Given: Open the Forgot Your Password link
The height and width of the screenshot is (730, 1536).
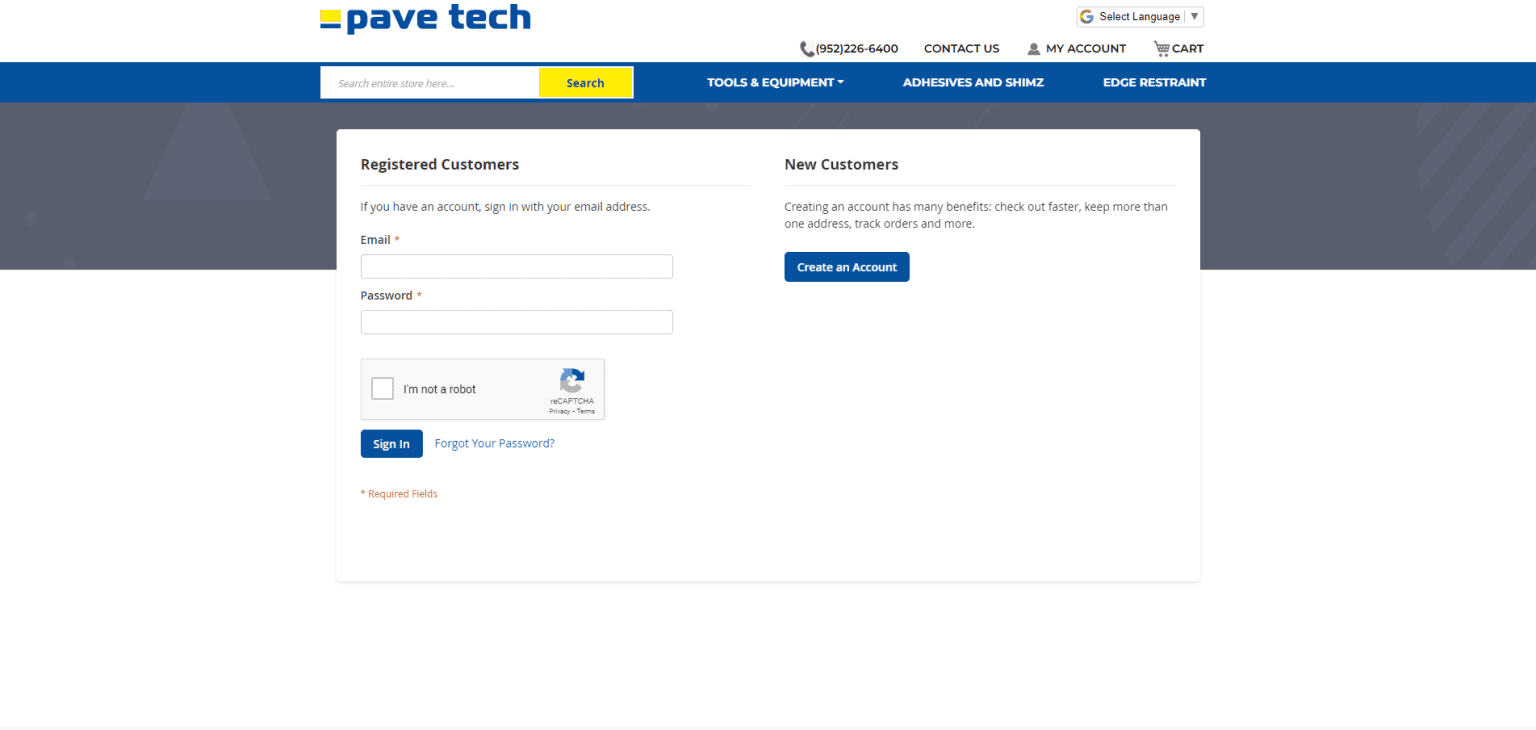Looking at the screenshot, I should click(x=494, y=443).
